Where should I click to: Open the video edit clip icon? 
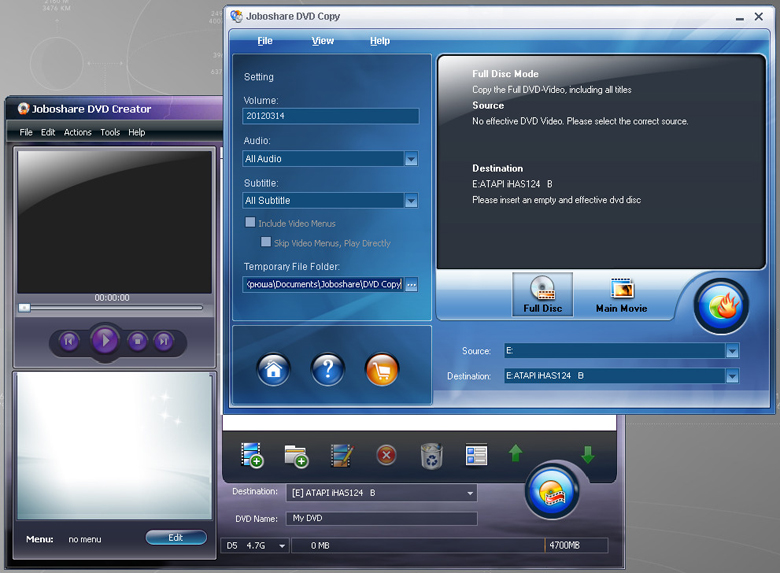pos(342,455)
